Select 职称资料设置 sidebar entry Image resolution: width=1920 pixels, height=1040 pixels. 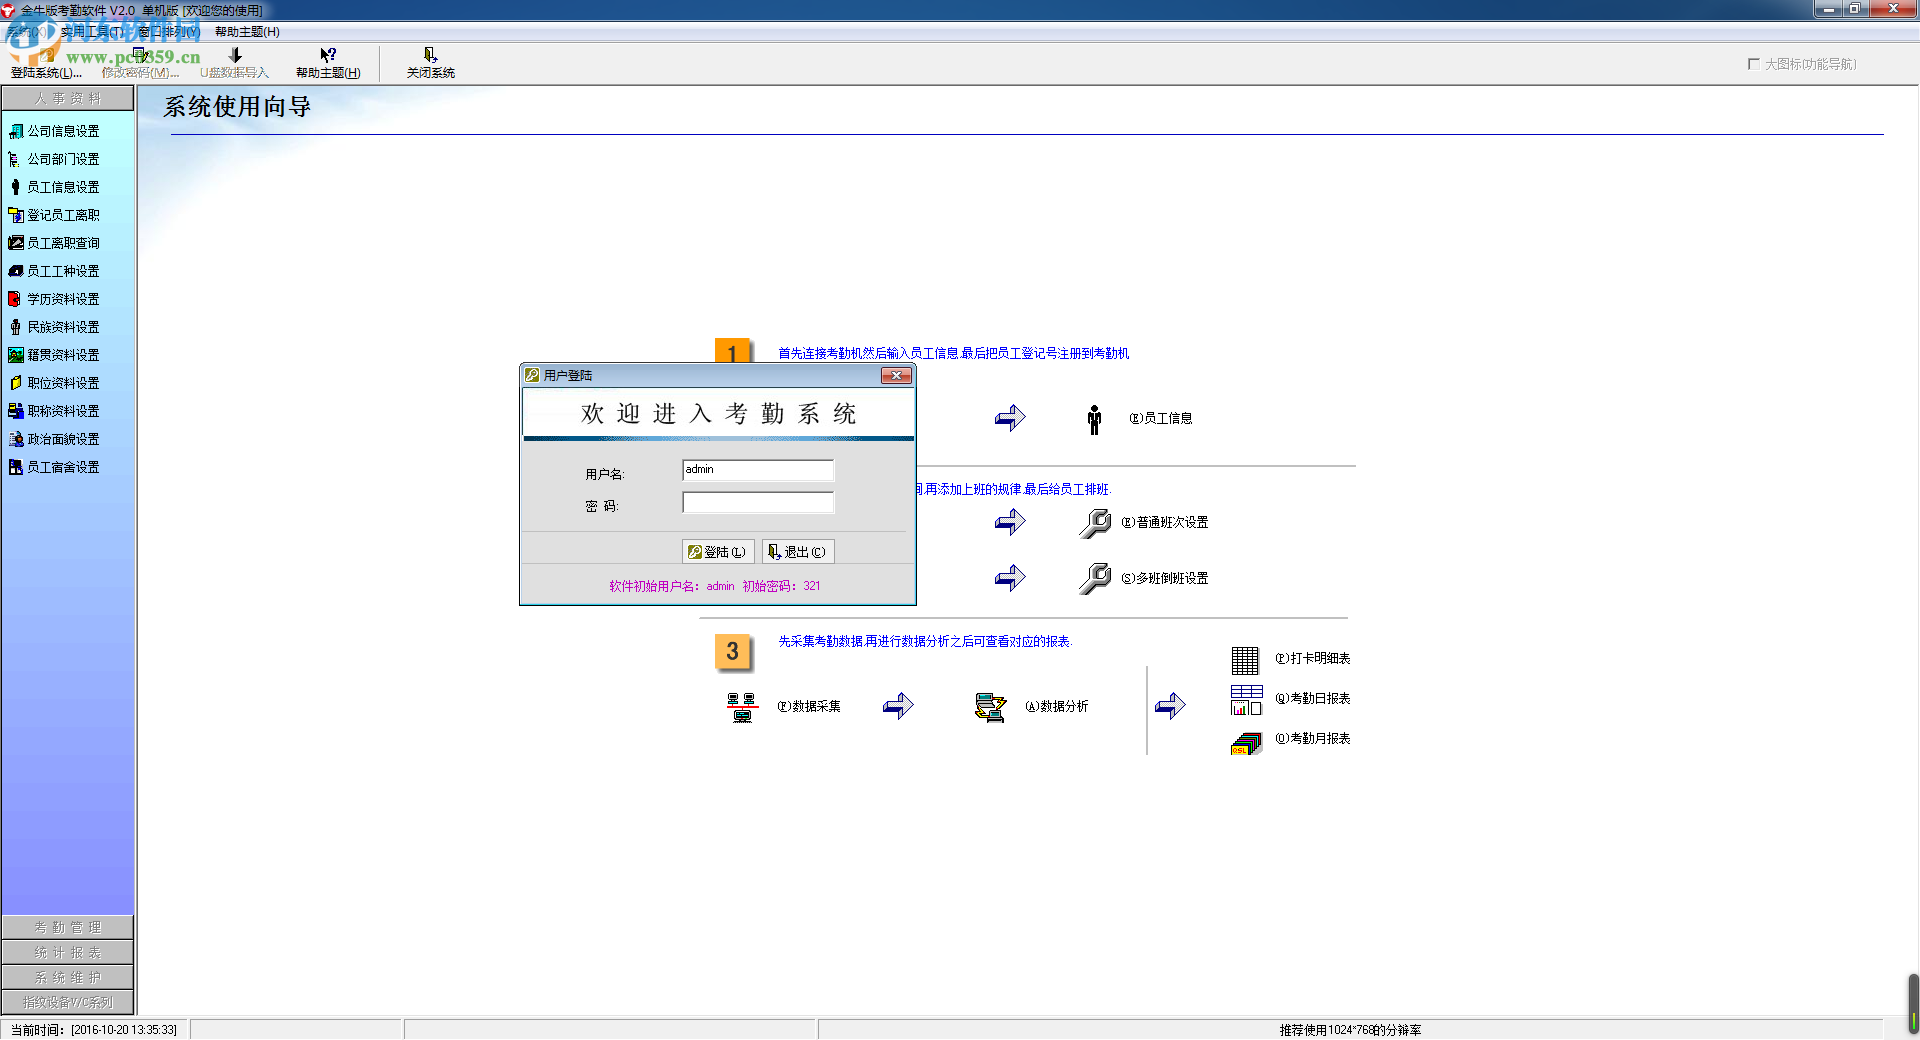click(x=55, y=411)
